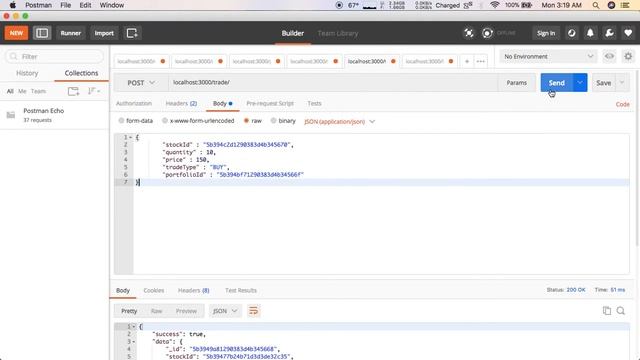Switch response view to Raw

(156, 311)
